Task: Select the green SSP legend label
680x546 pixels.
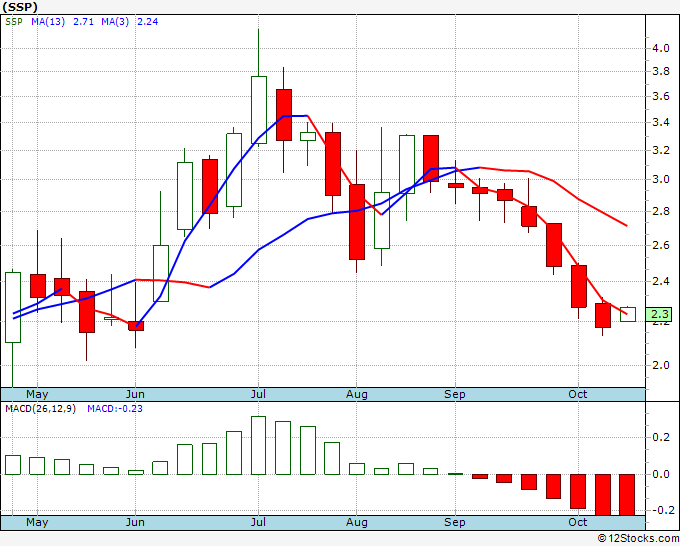Action: 14,22
